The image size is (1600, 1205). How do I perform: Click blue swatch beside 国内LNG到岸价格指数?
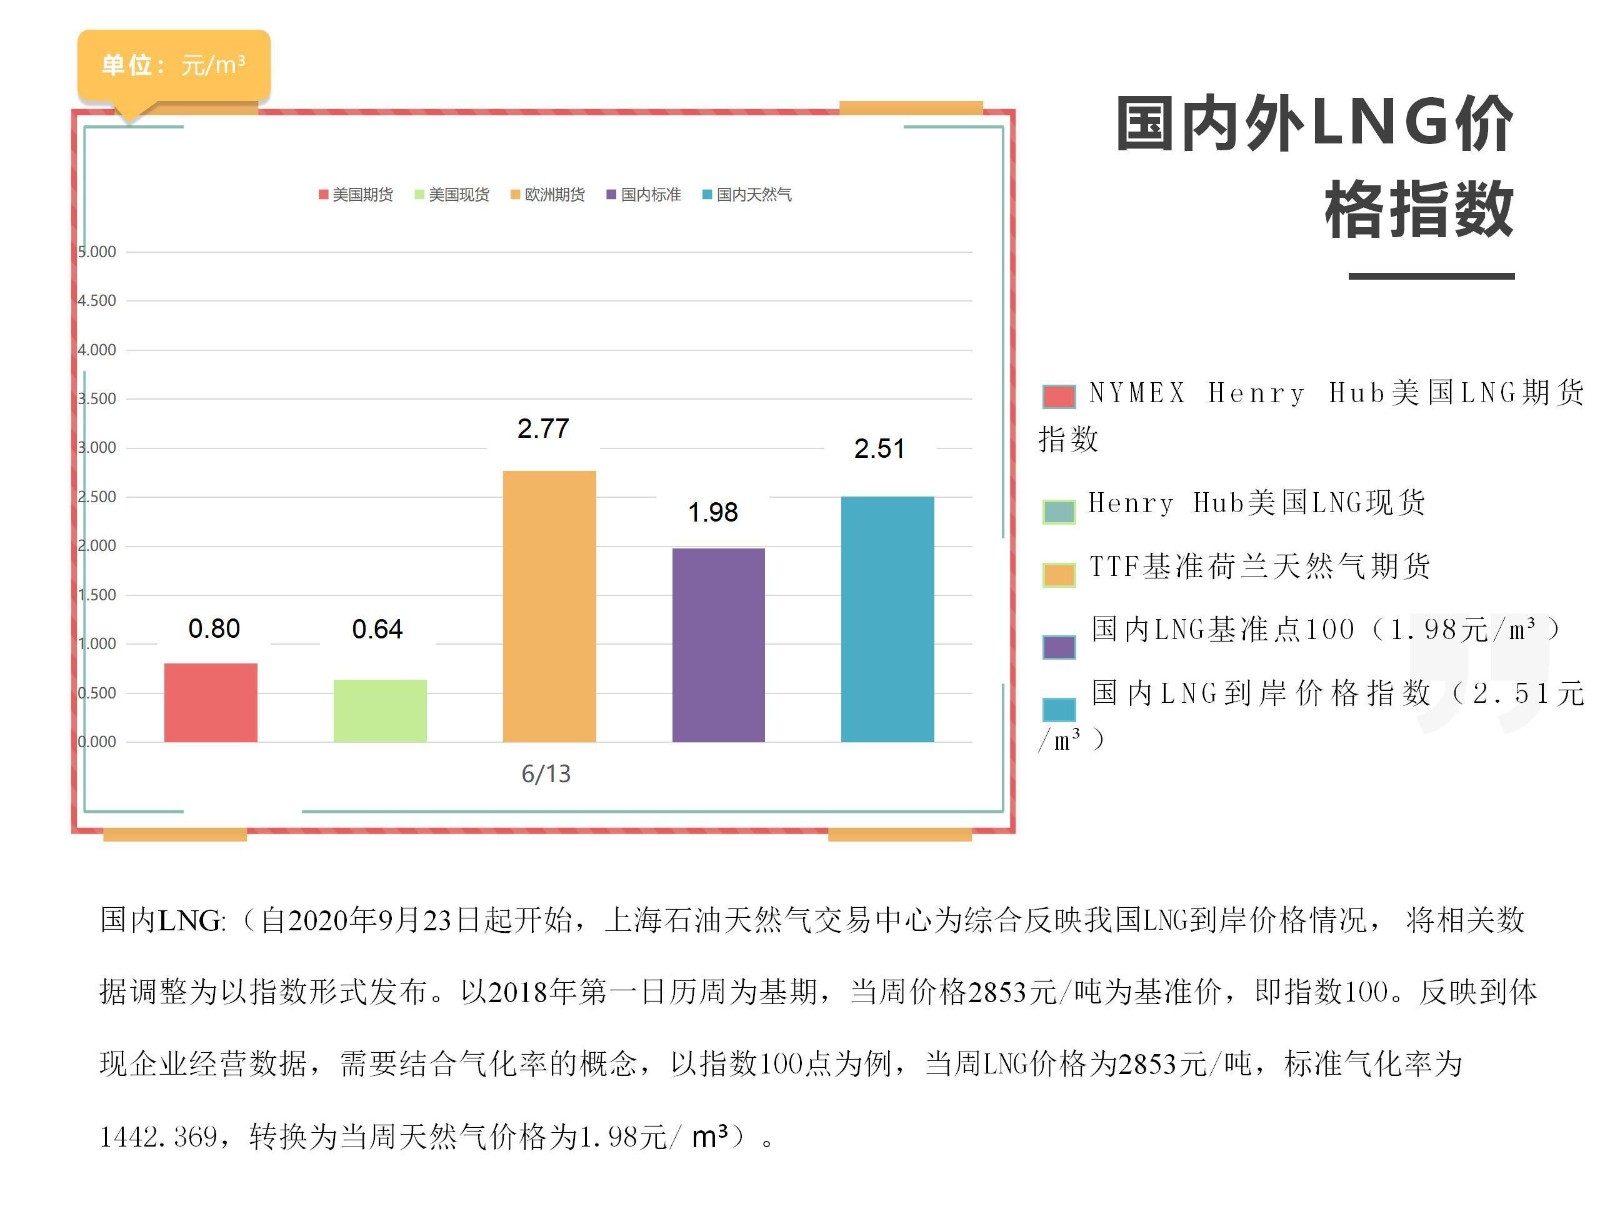[1059, 710]
